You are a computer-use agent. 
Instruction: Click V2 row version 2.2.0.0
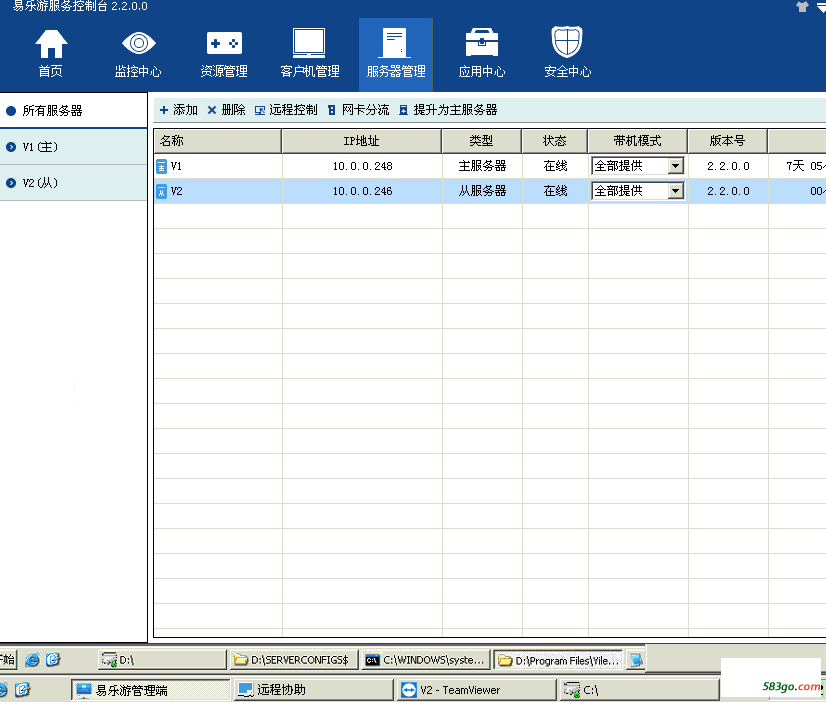(728, 191)
